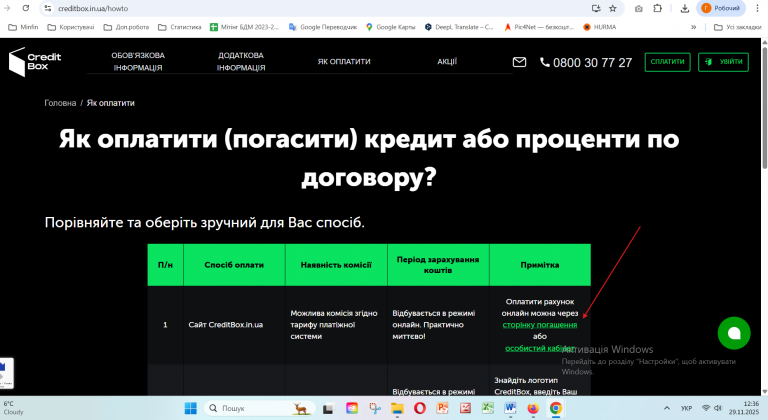Open the Мітінг БДМ 2023 bookmark
The width and height of the screenshot is (768, 420).
(x=244, y=27)
